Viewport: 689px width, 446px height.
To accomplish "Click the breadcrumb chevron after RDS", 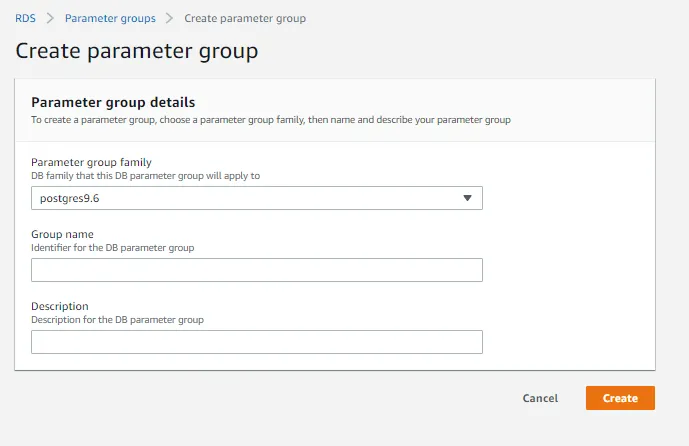I will [x=50, y=18].
